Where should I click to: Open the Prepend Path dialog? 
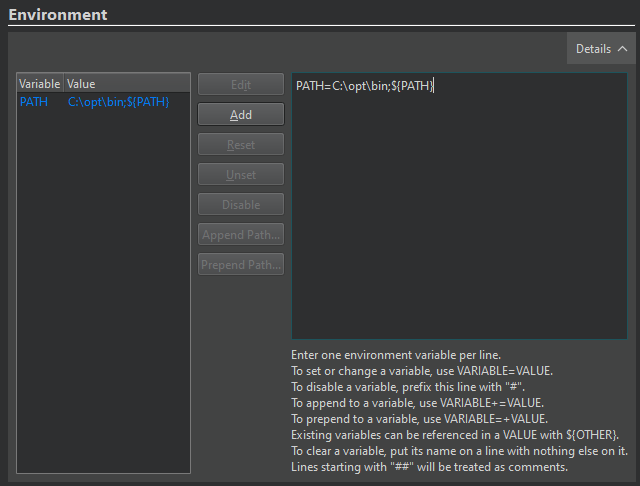[x=241, y=265]
